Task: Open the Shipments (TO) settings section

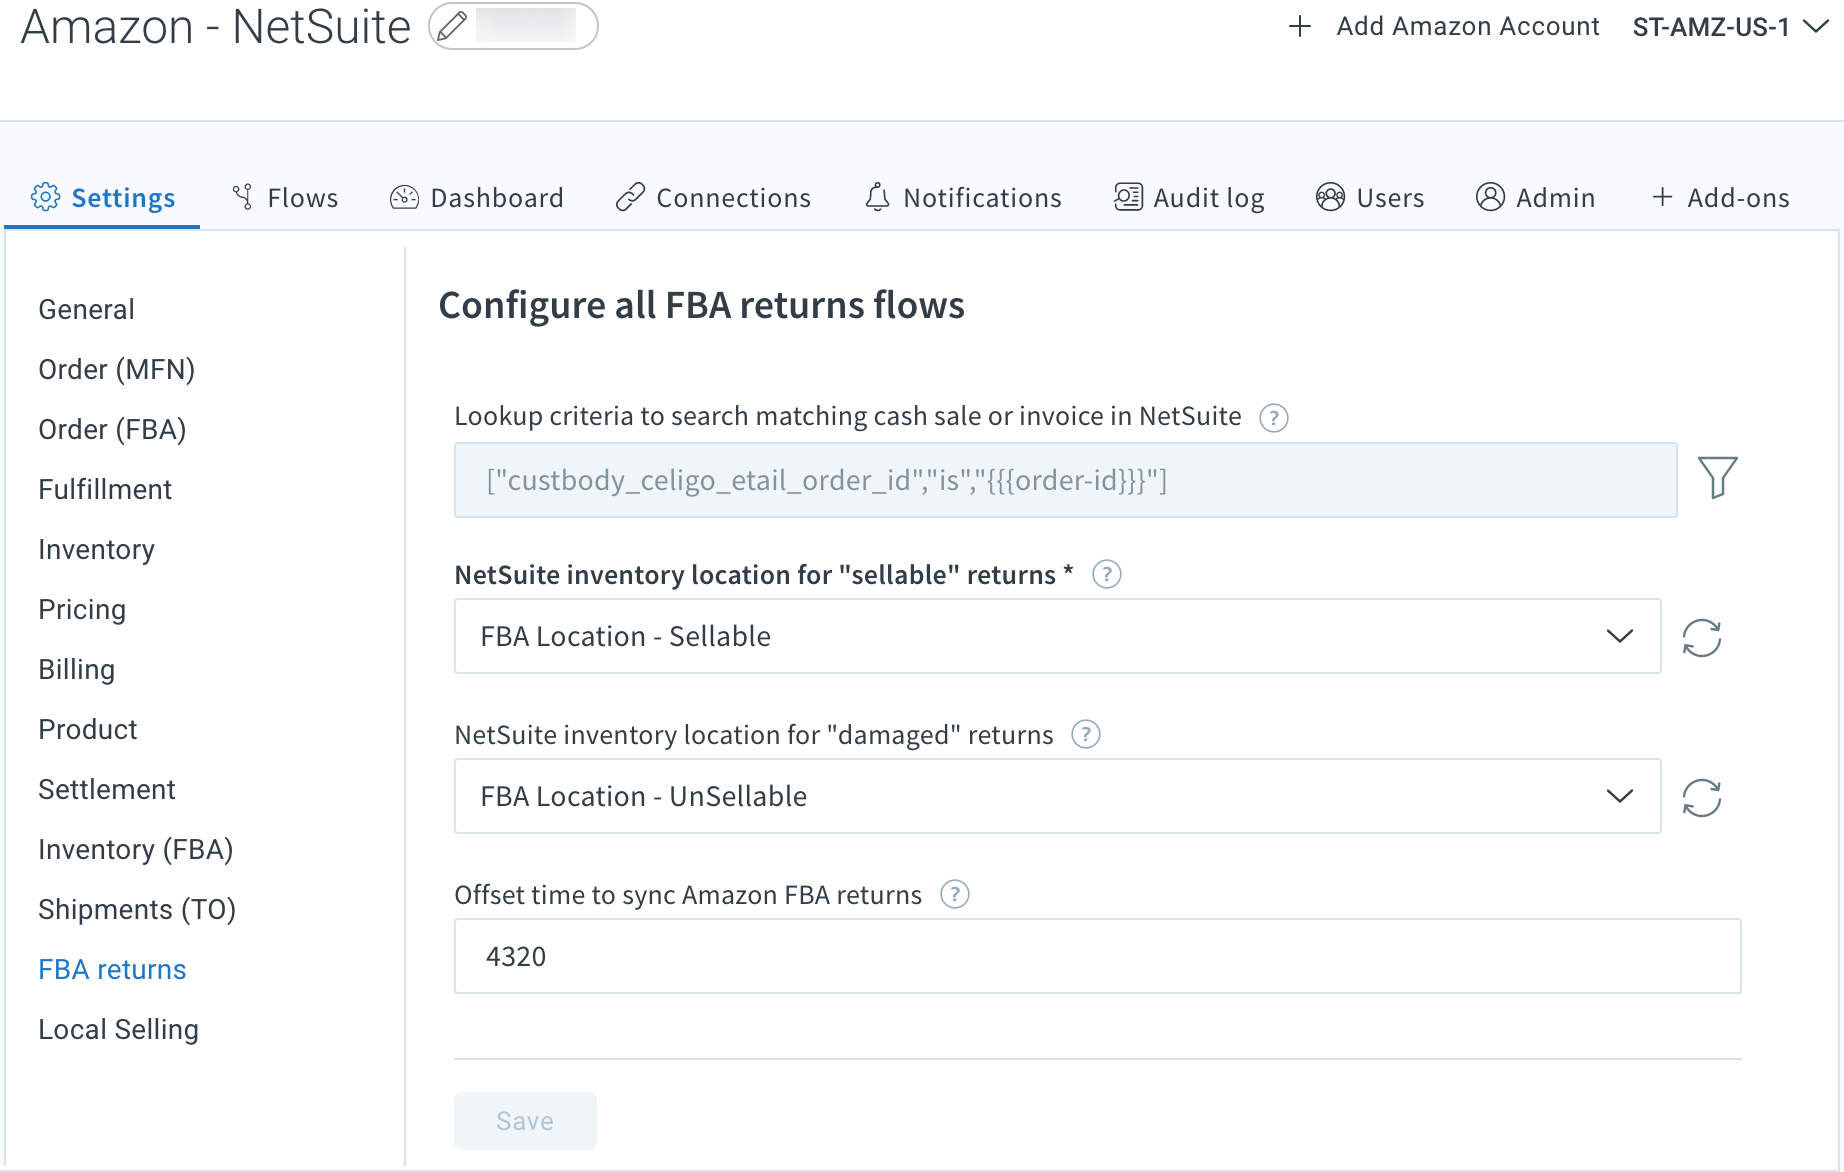Action: coord(137,910)
